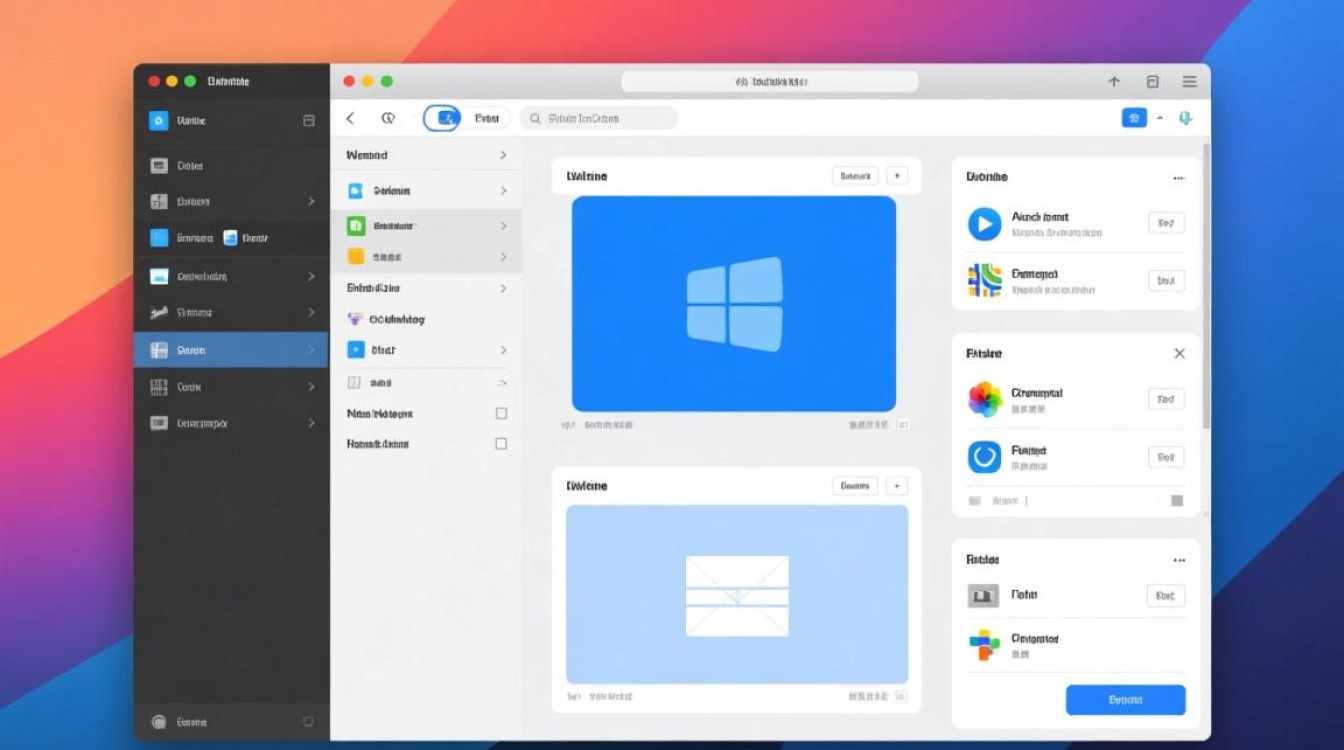Select the top item in dark sidebar
The image size is (1344, 750).
pos(230,120)
